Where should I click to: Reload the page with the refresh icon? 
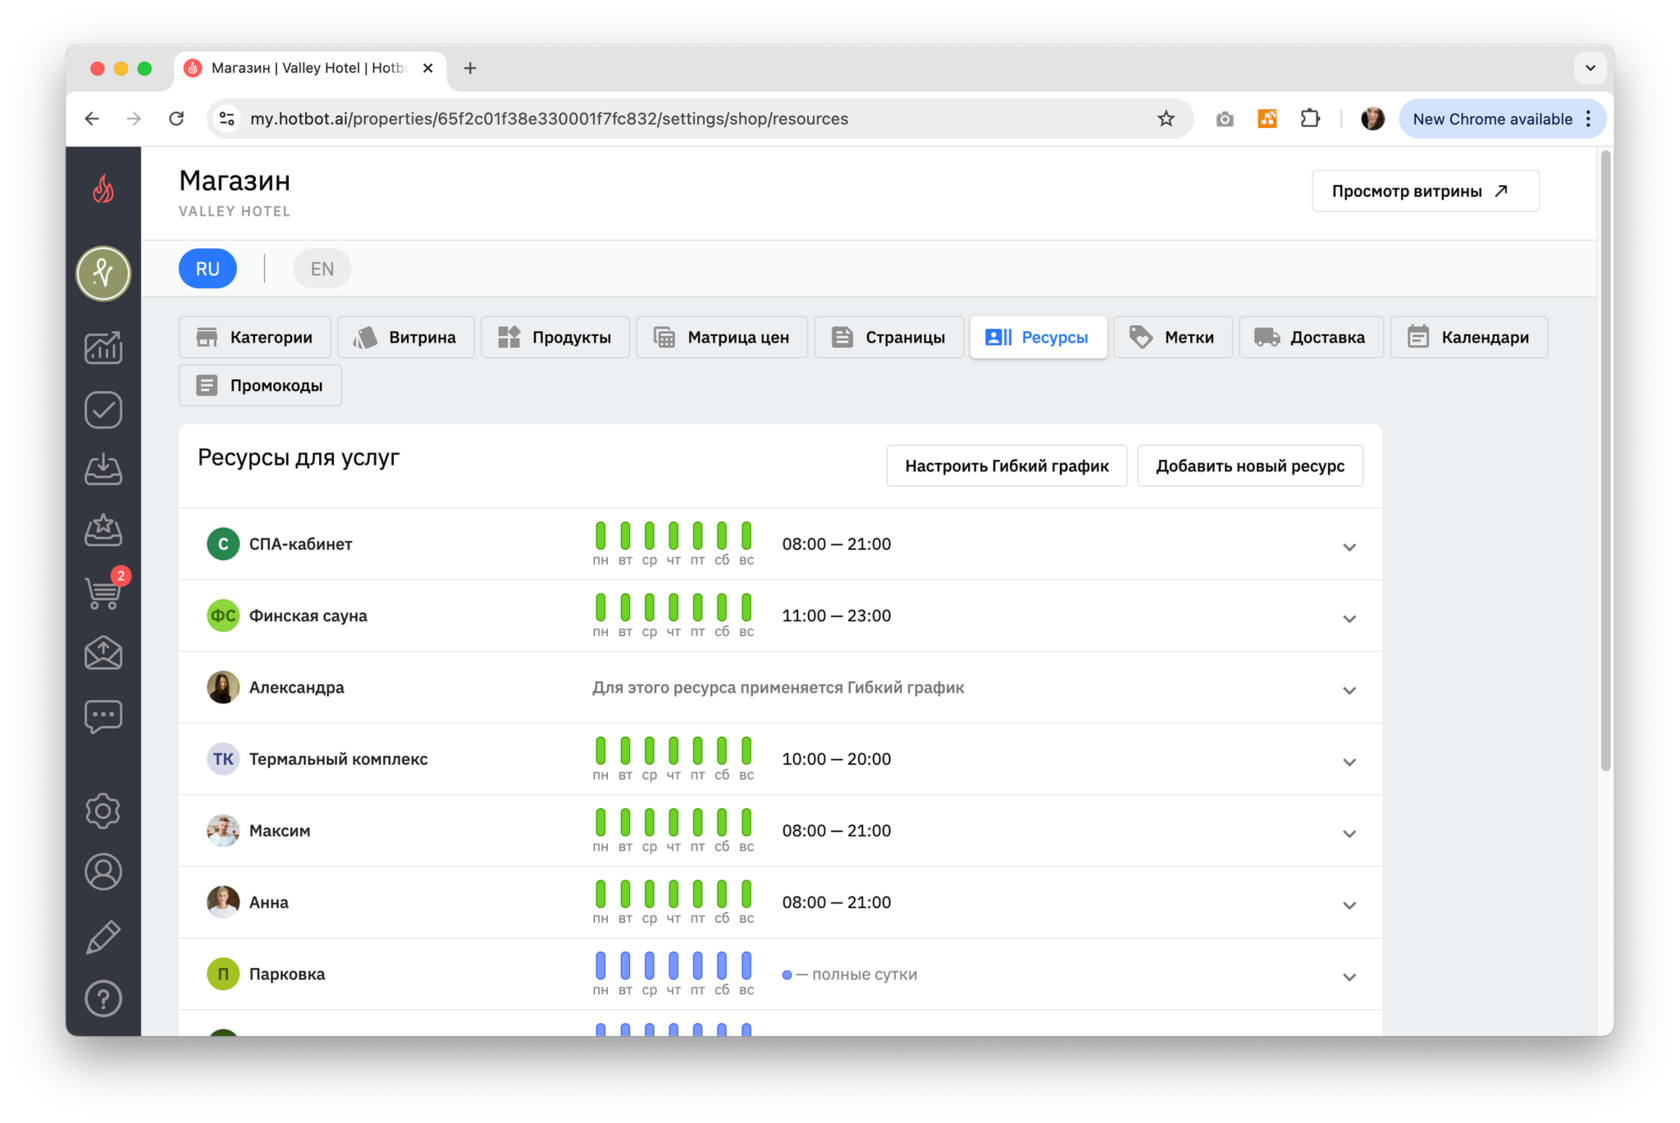point(177,119)
